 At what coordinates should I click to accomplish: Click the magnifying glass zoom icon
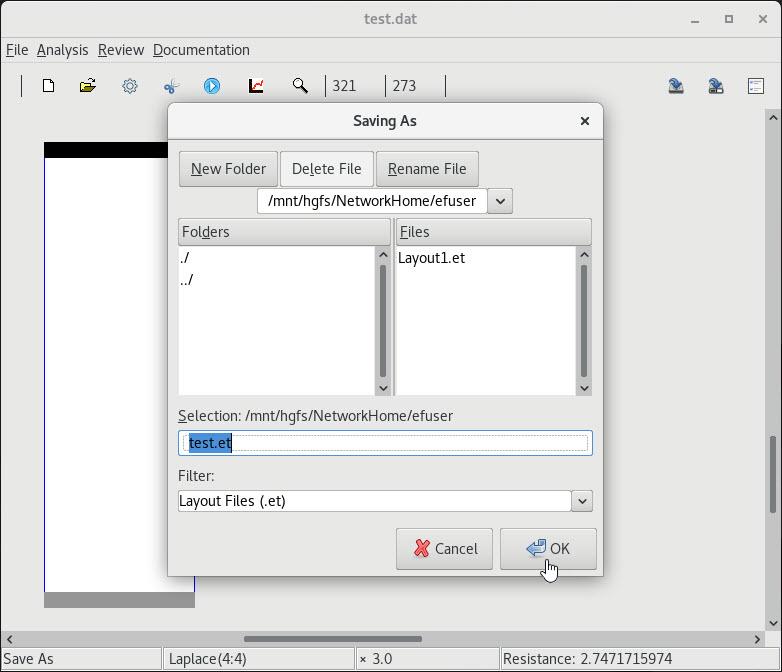click(x=300, y=86)
